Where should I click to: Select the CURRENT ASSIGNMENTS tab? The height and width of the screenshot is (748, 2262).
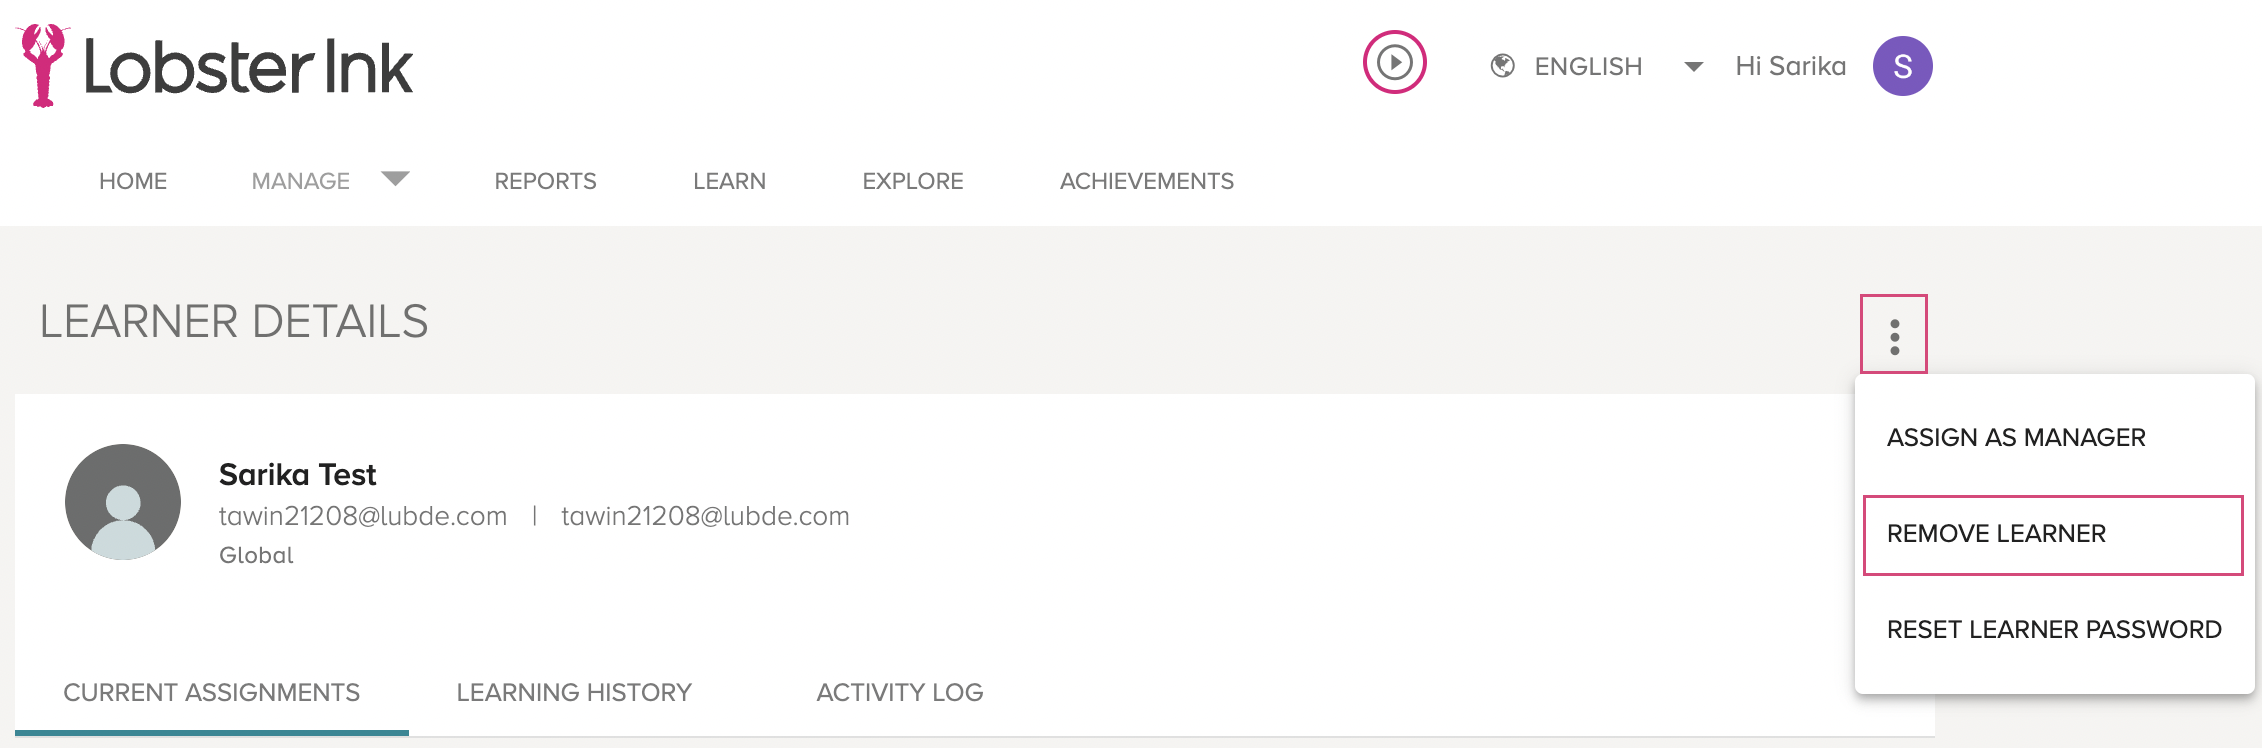click(x=211, y=692)
